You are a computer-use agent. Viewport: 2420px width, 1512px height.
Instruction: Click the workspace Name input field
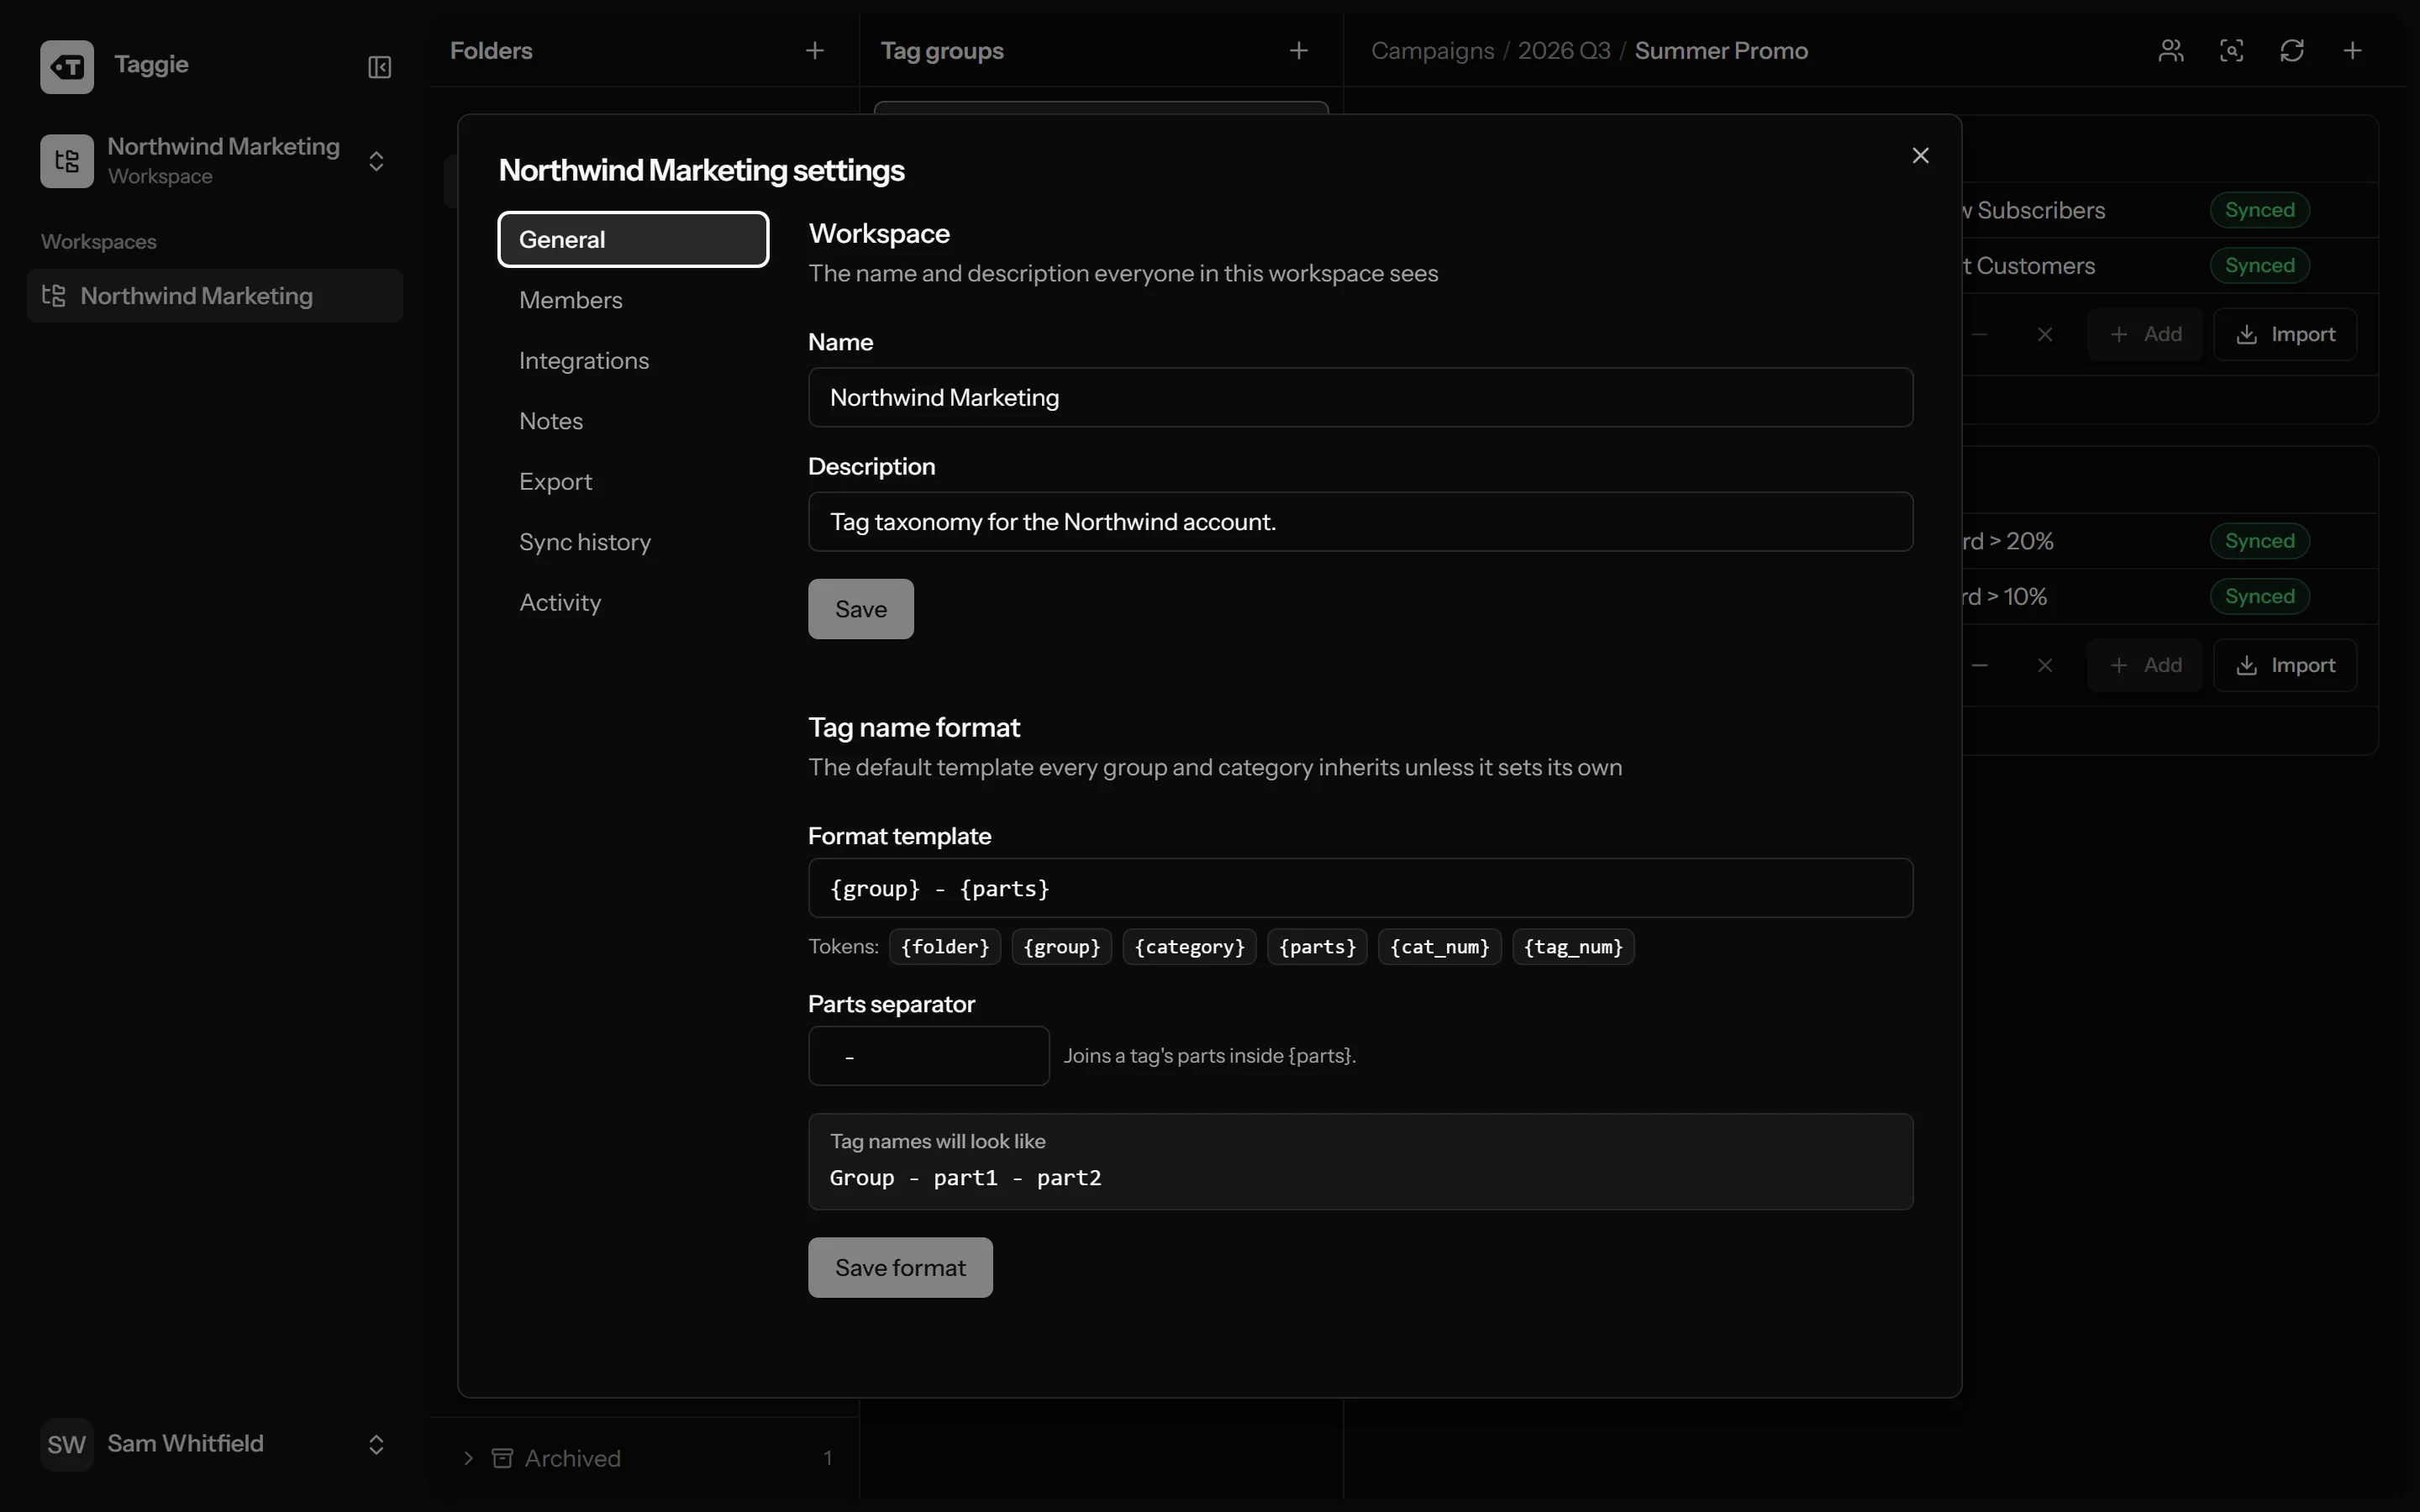pyautogui.click(x=1360, y=398)
